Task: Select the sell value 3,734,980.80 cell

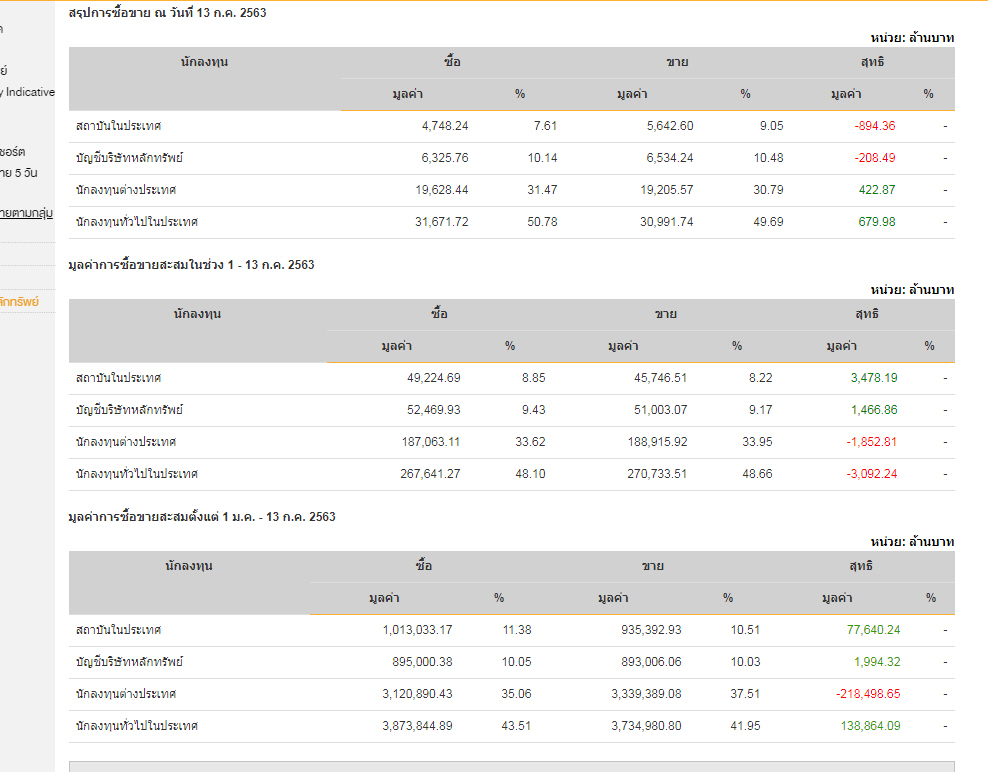Action: pyautogui.click(x=646, y=726)
